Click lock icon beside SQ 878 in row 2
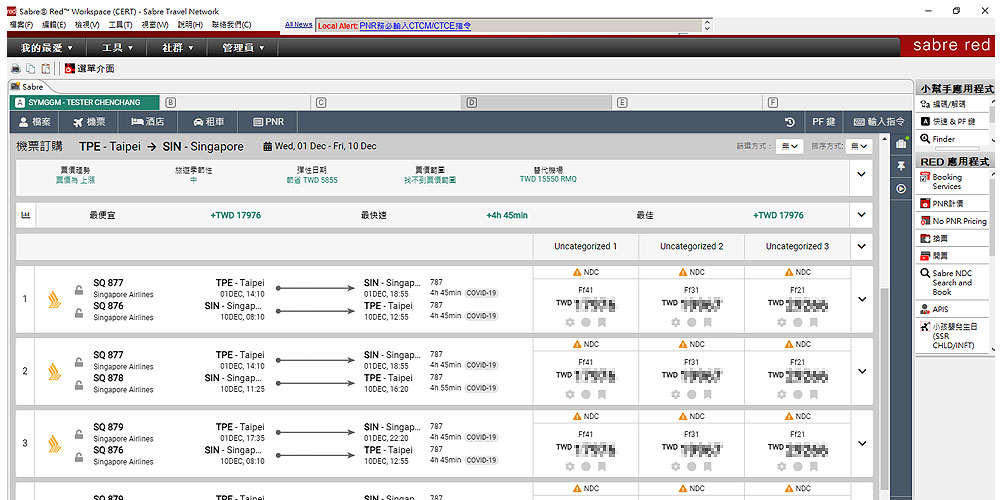The height and width of the screenshot is (500, 1000). [78, 385]
